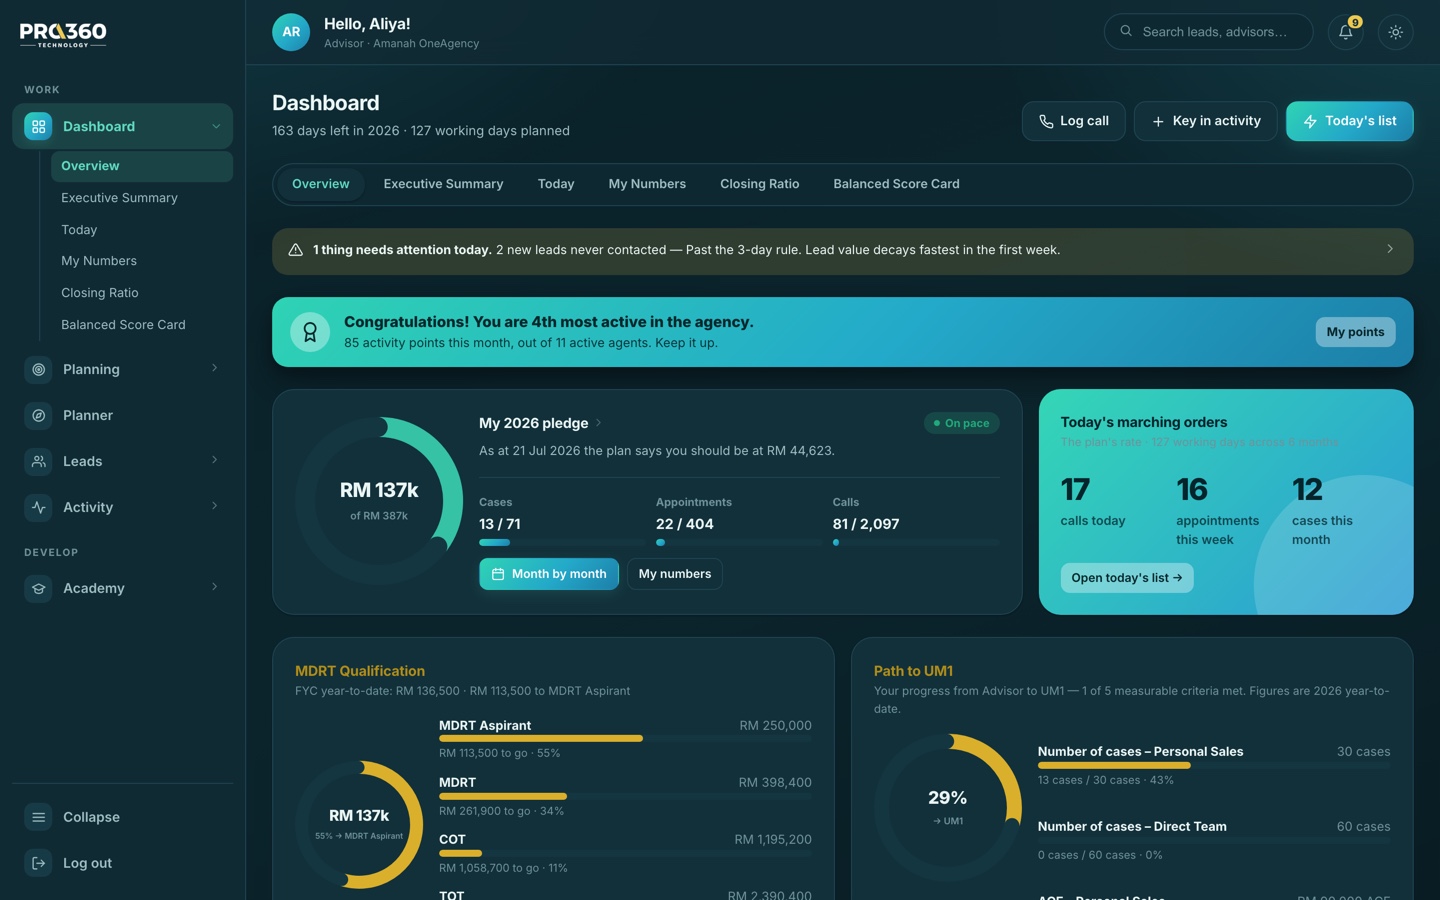1440x900 pixels.
Task: Click the My points button
Action: (1355, 332)
